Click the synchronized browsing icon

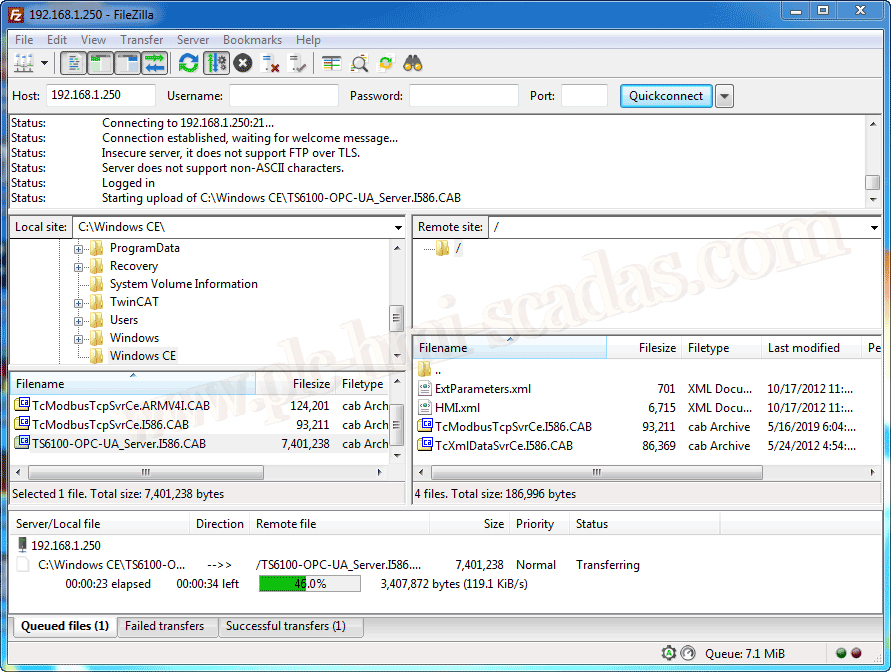(386, 64)
